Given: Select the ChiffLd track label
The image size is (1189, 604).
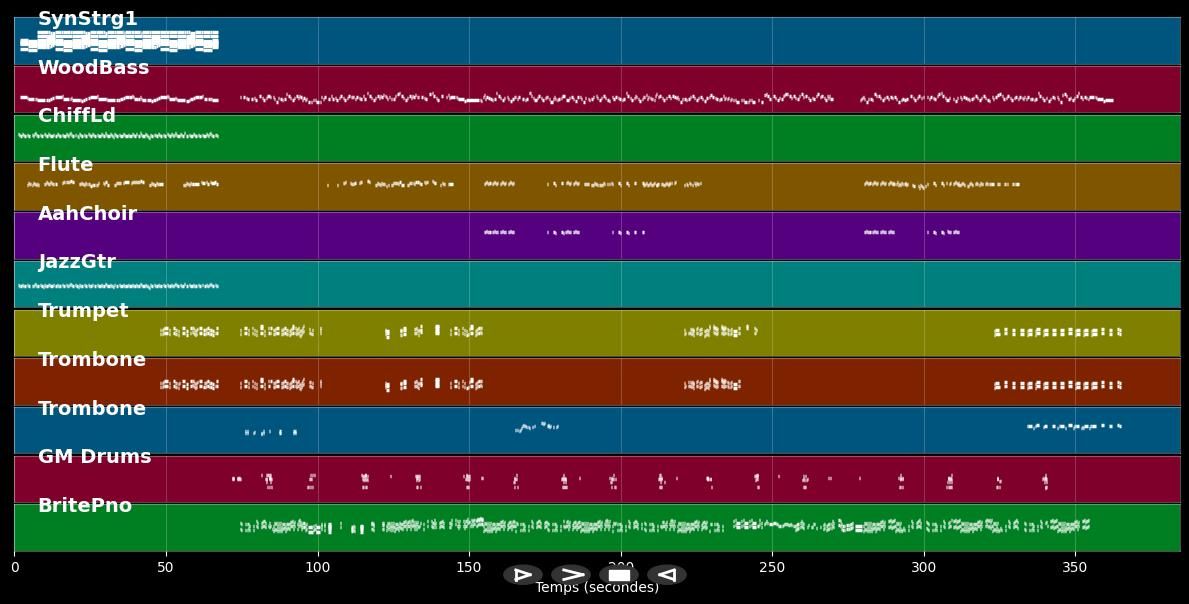Looking at the screenshot, I should tap(77, 116).
